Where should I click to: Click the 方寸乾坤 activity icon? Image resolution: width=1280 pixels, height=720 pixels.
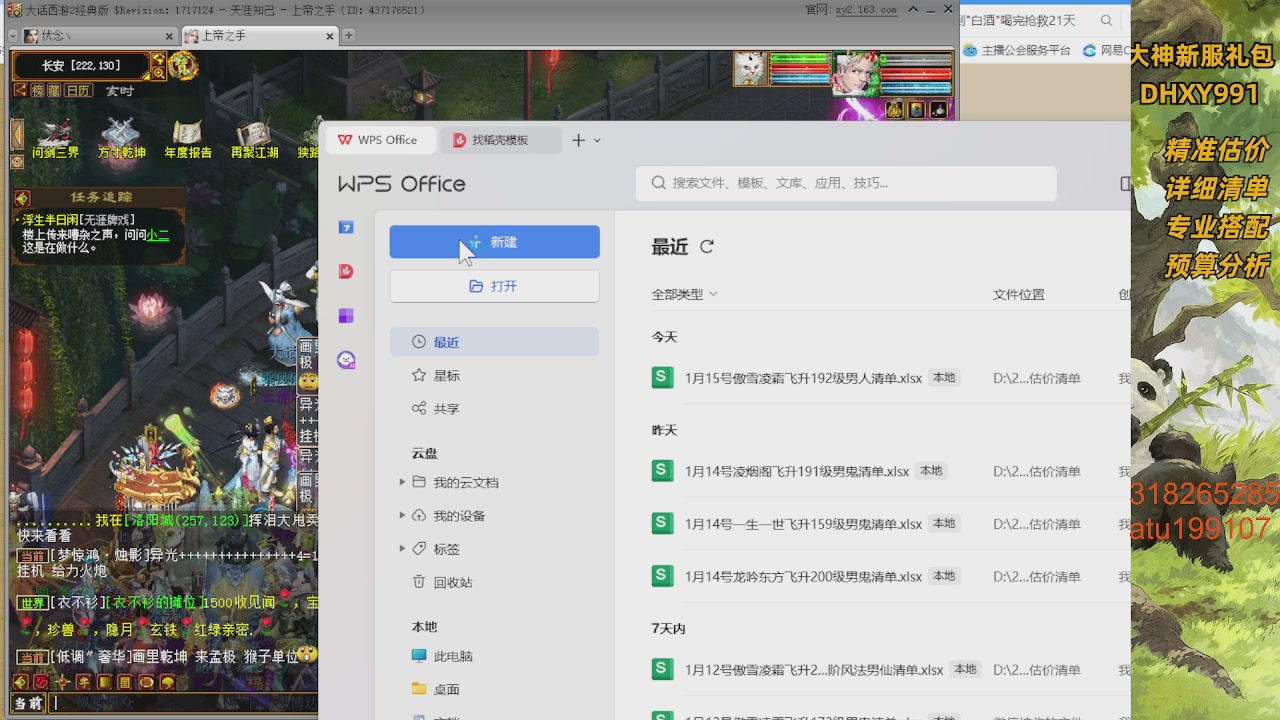tap(121, 139)
